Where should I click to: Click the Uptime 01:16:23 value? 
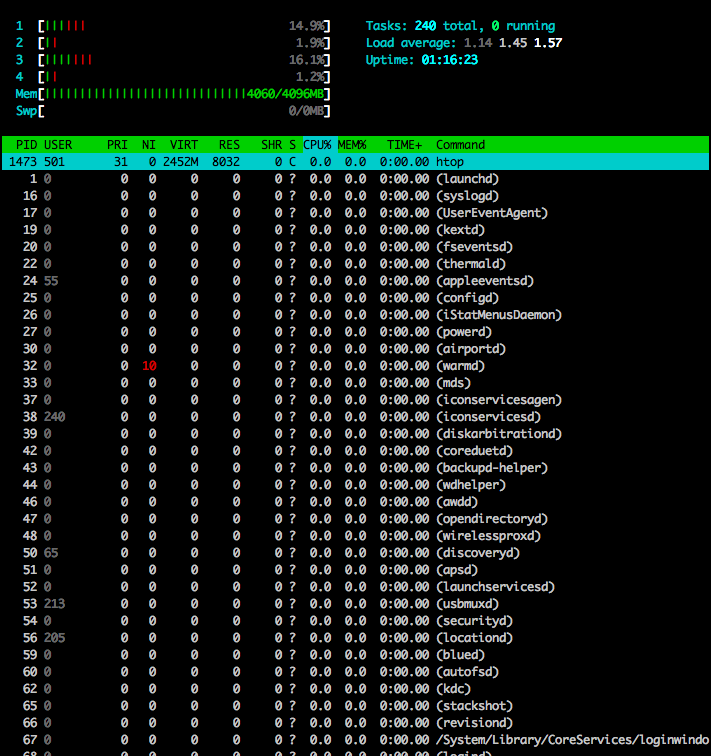[449, 60]
